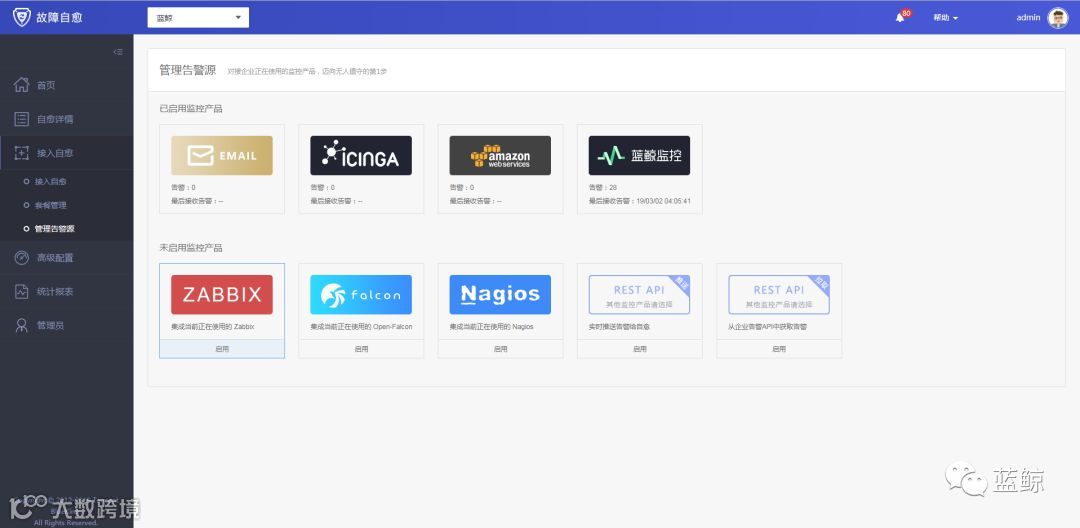Image resolution: width=1080 pixels, height=528 pixels.
Task: Click the REST API pull alarm logo
Action: click(x=779, y=295)
